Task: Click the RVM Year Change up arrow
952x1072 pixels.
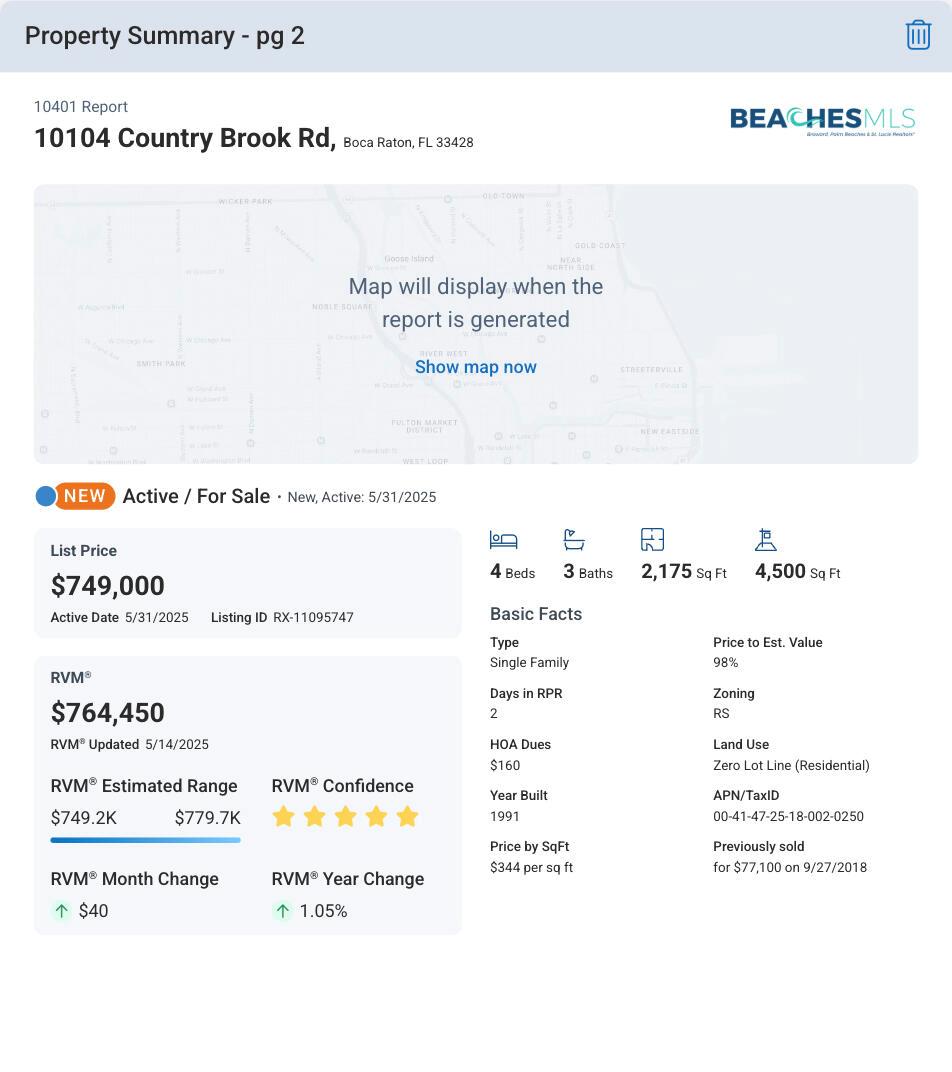Action: click(283, 911)
